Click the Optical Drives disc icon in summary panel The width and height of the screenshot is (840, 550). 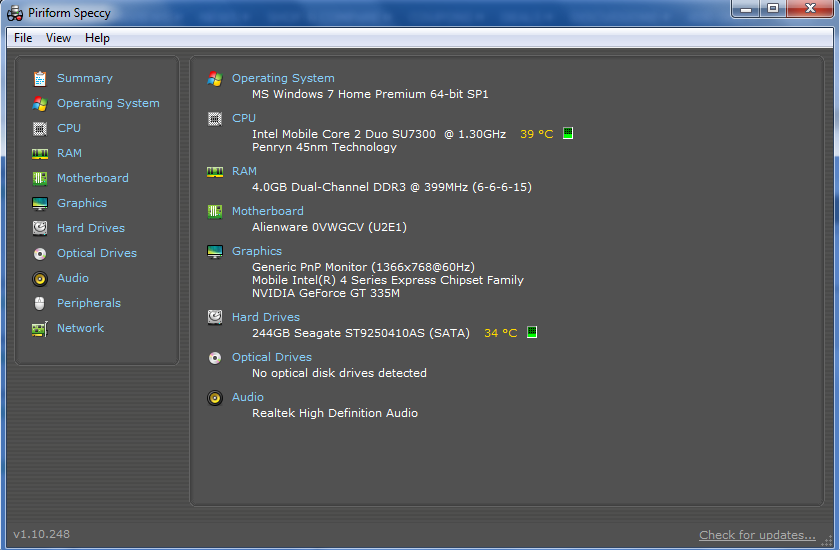pyautogui.click(x=215, y=358)
